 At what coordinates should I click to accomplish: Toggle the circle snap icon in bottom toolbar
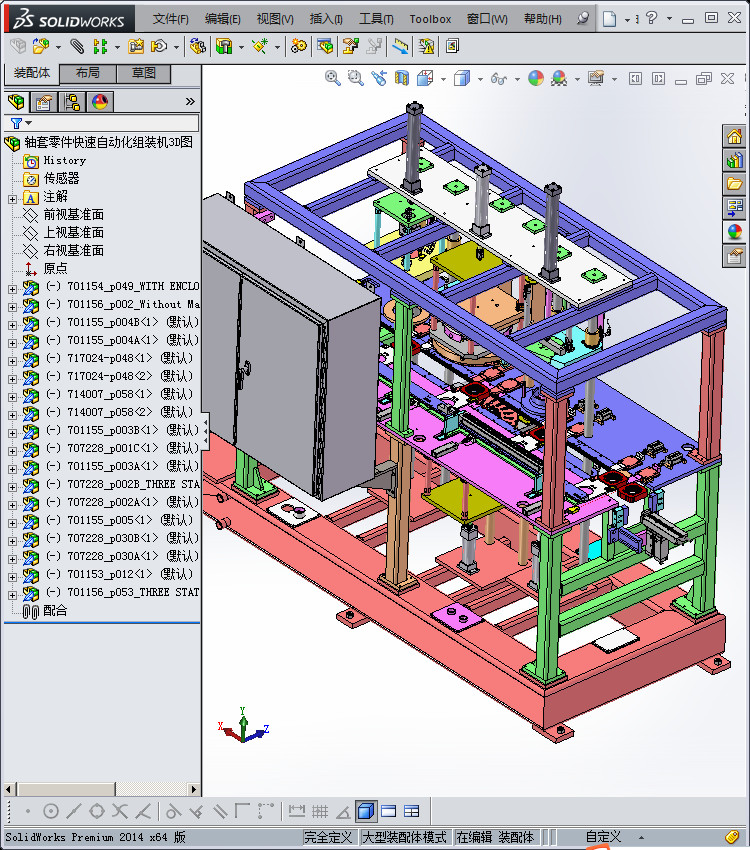click(51, 812)
